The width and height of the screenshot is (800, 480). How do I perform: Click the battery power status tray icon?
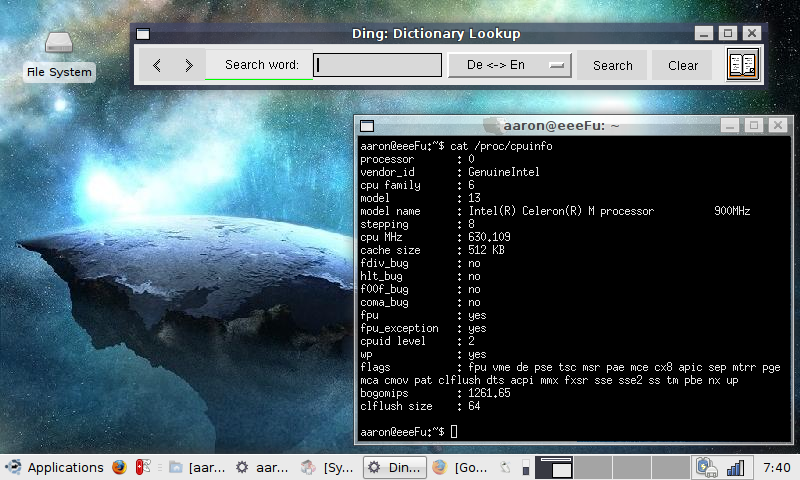tap(707, 467)
